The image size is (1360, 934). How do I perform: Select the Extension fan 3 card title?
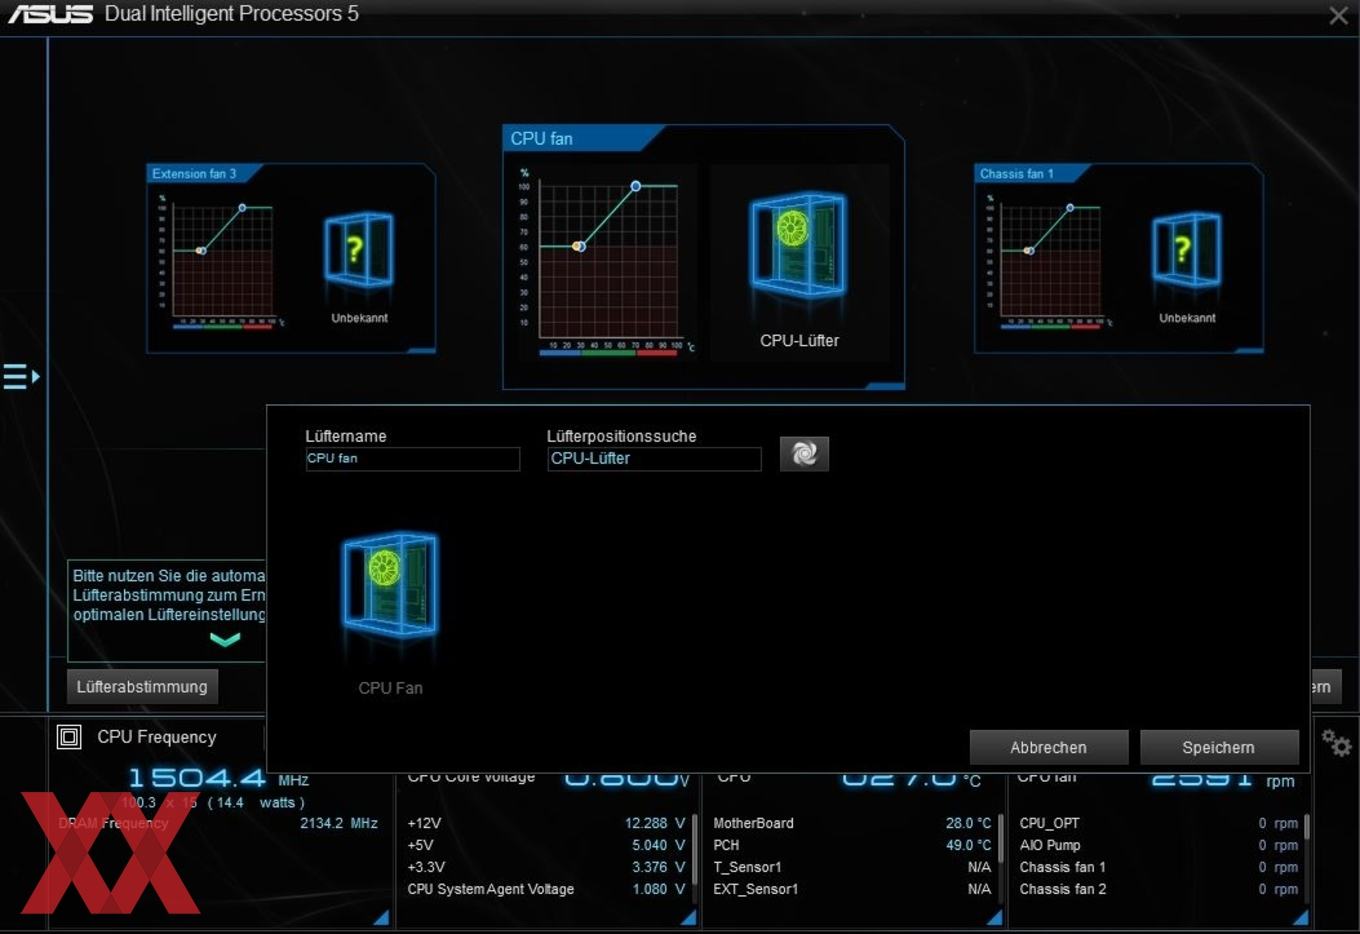[x=194, y=174]
